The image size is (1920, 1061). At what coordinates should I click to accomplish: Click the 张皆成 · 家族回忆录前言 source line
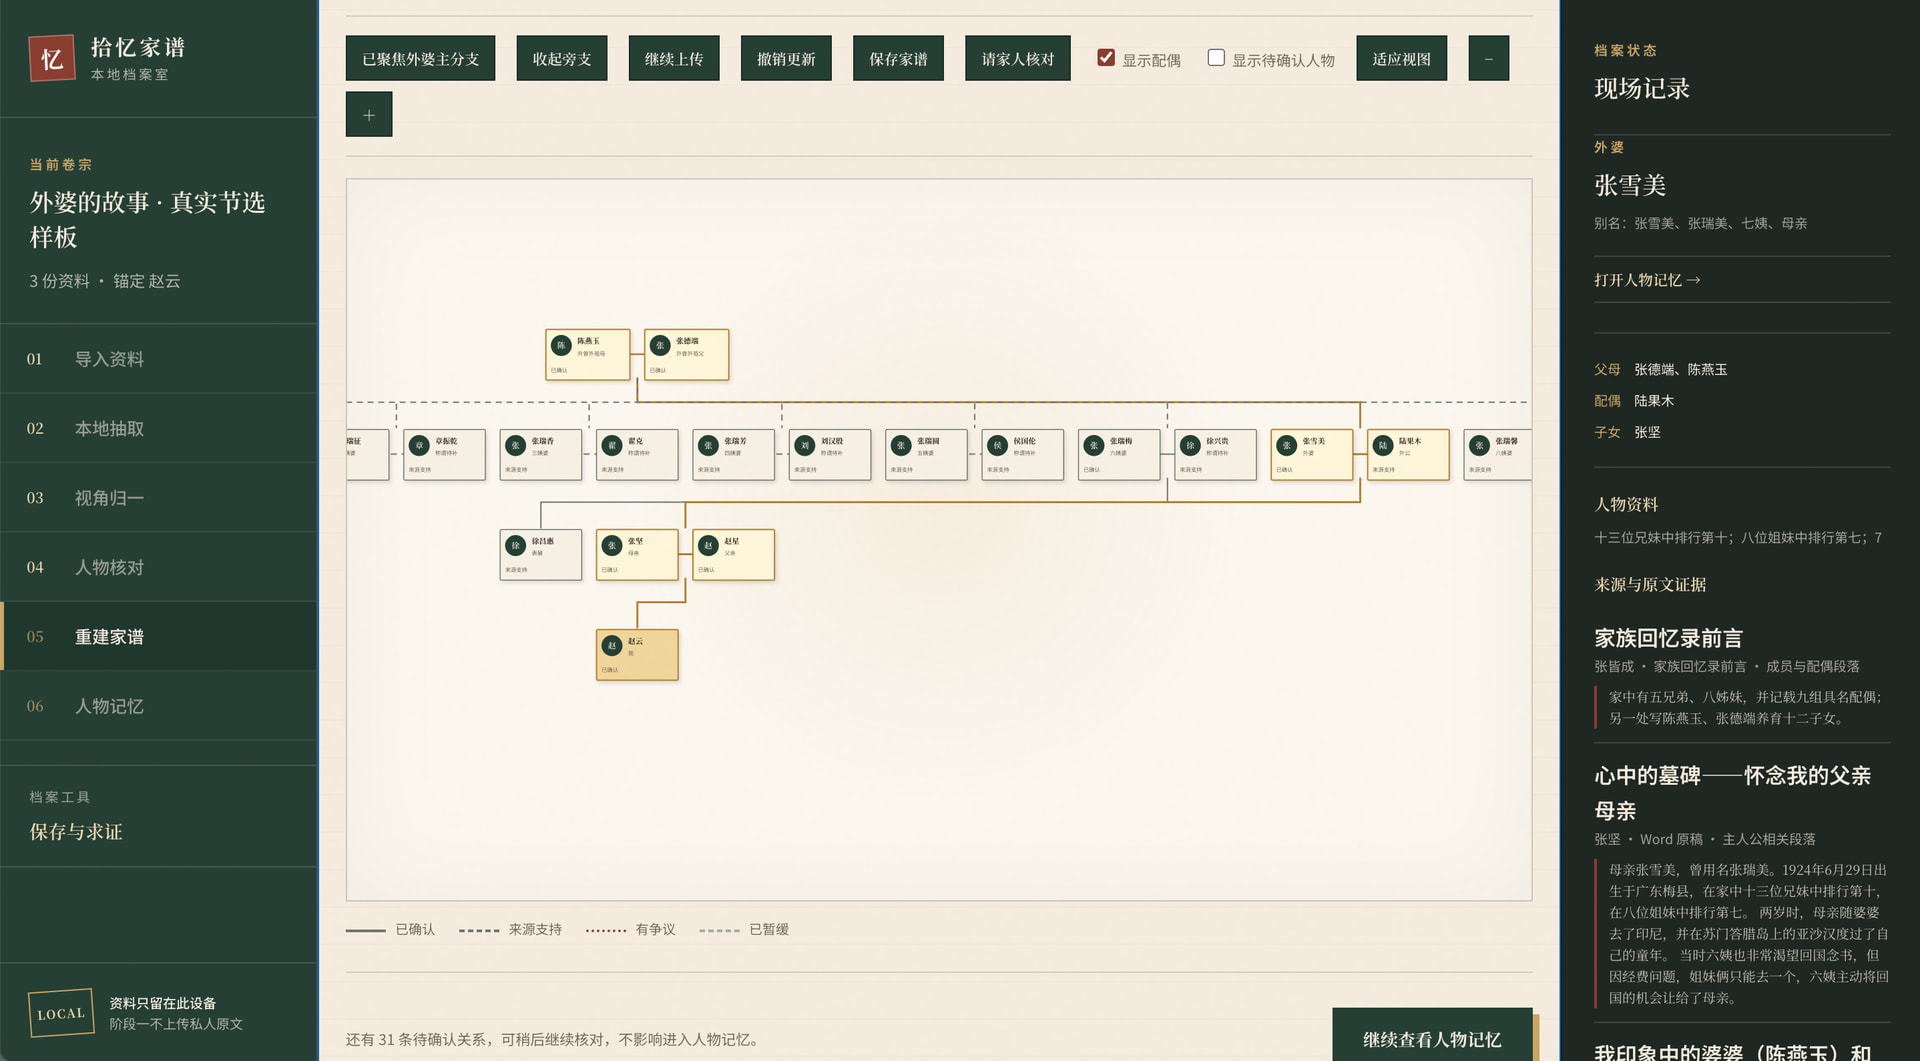(x=1727, y=666)
